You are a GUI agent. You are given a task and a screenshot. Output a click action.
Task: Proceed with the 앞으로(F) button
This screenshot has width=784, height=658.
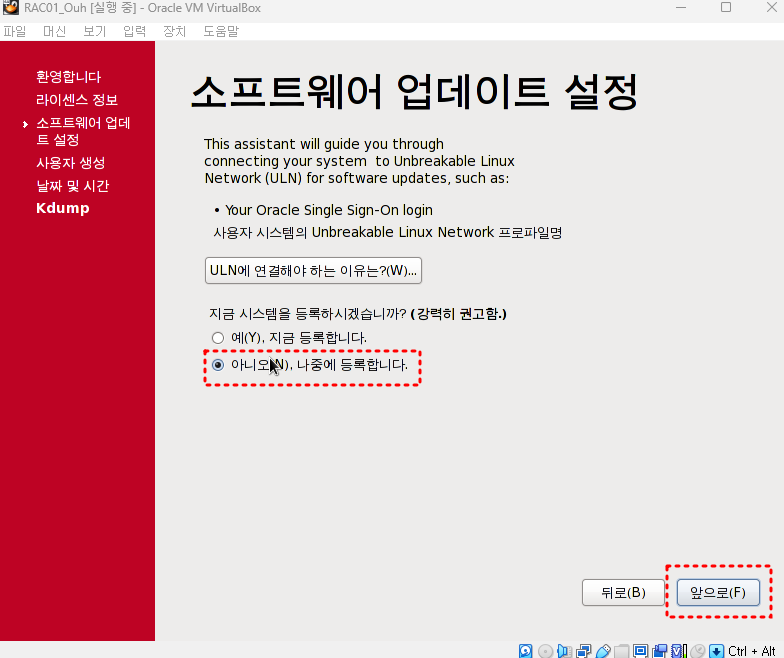pos(718,592)
